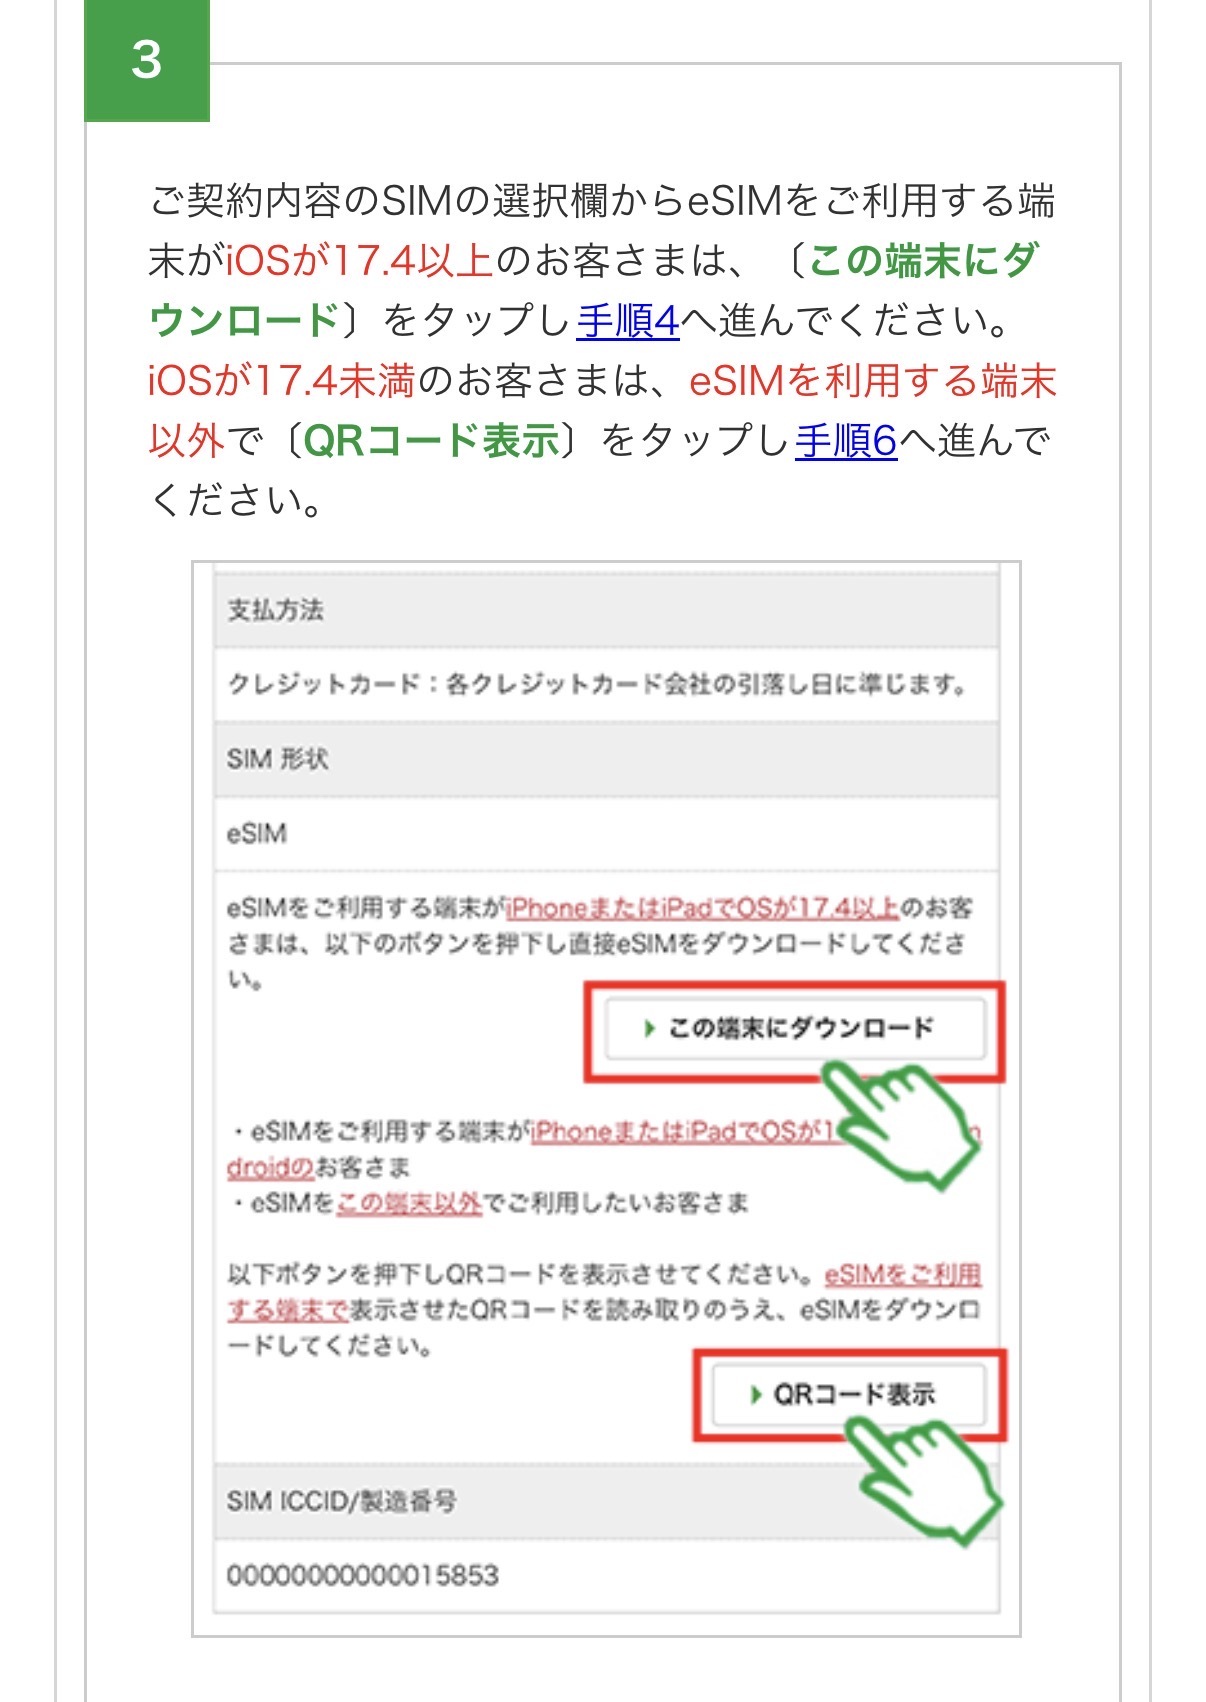Open the 手順4 link
The image size is (1206, 1702).
(628, 321)
